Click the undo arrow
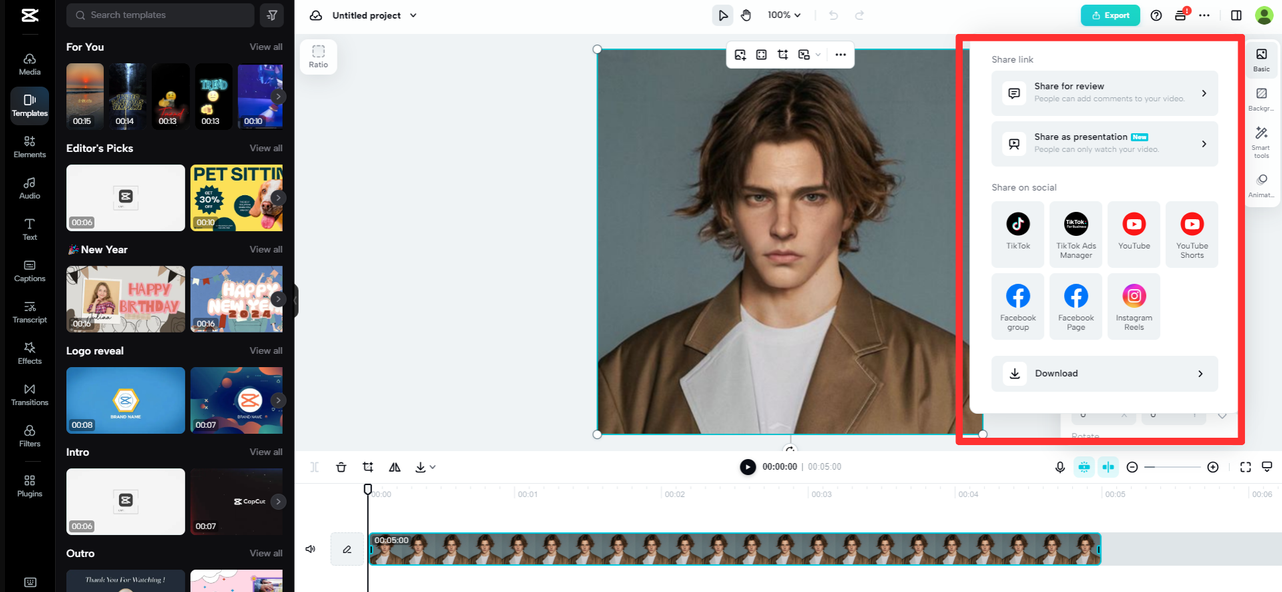The width and height of the screenshot is (1282, 592). click(x=834, y=15)
